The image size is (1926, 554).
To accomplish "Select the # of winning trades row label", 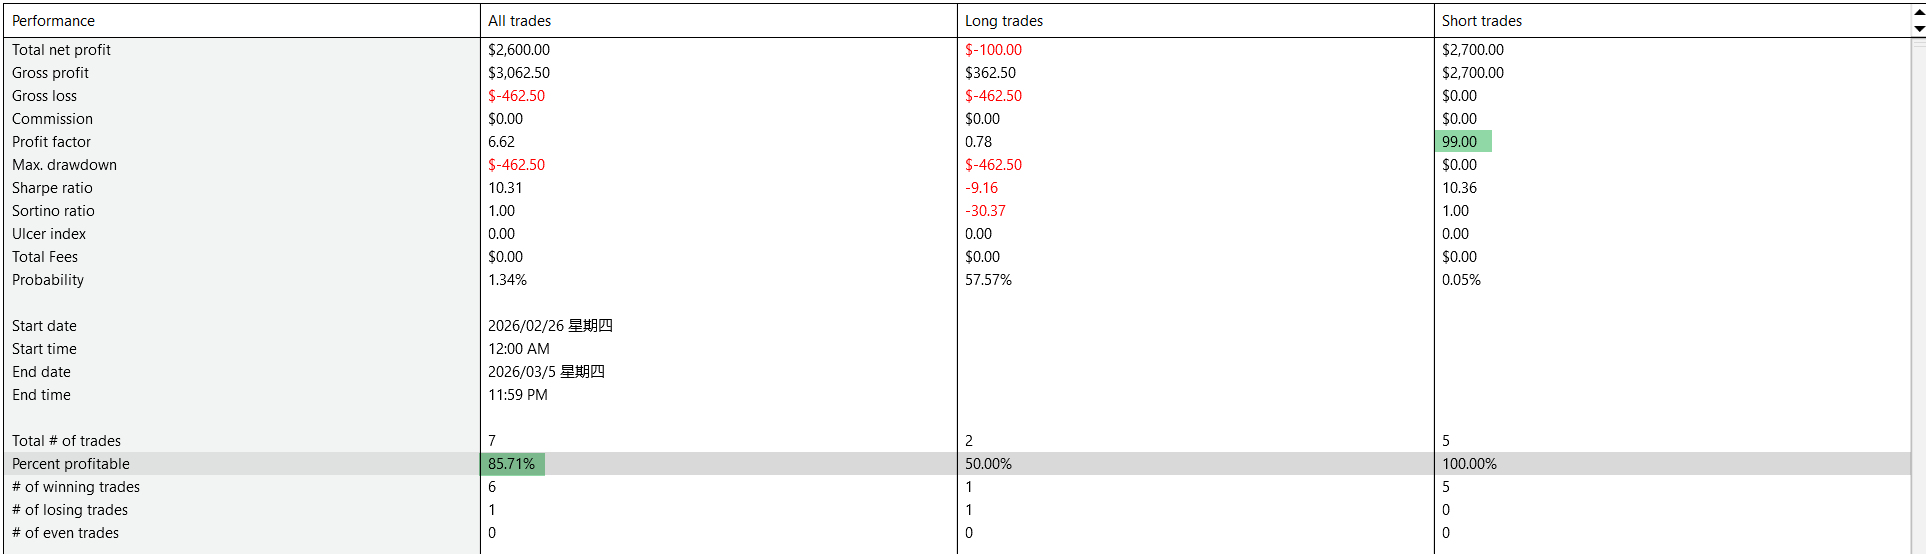I will [x=76, y=487].
